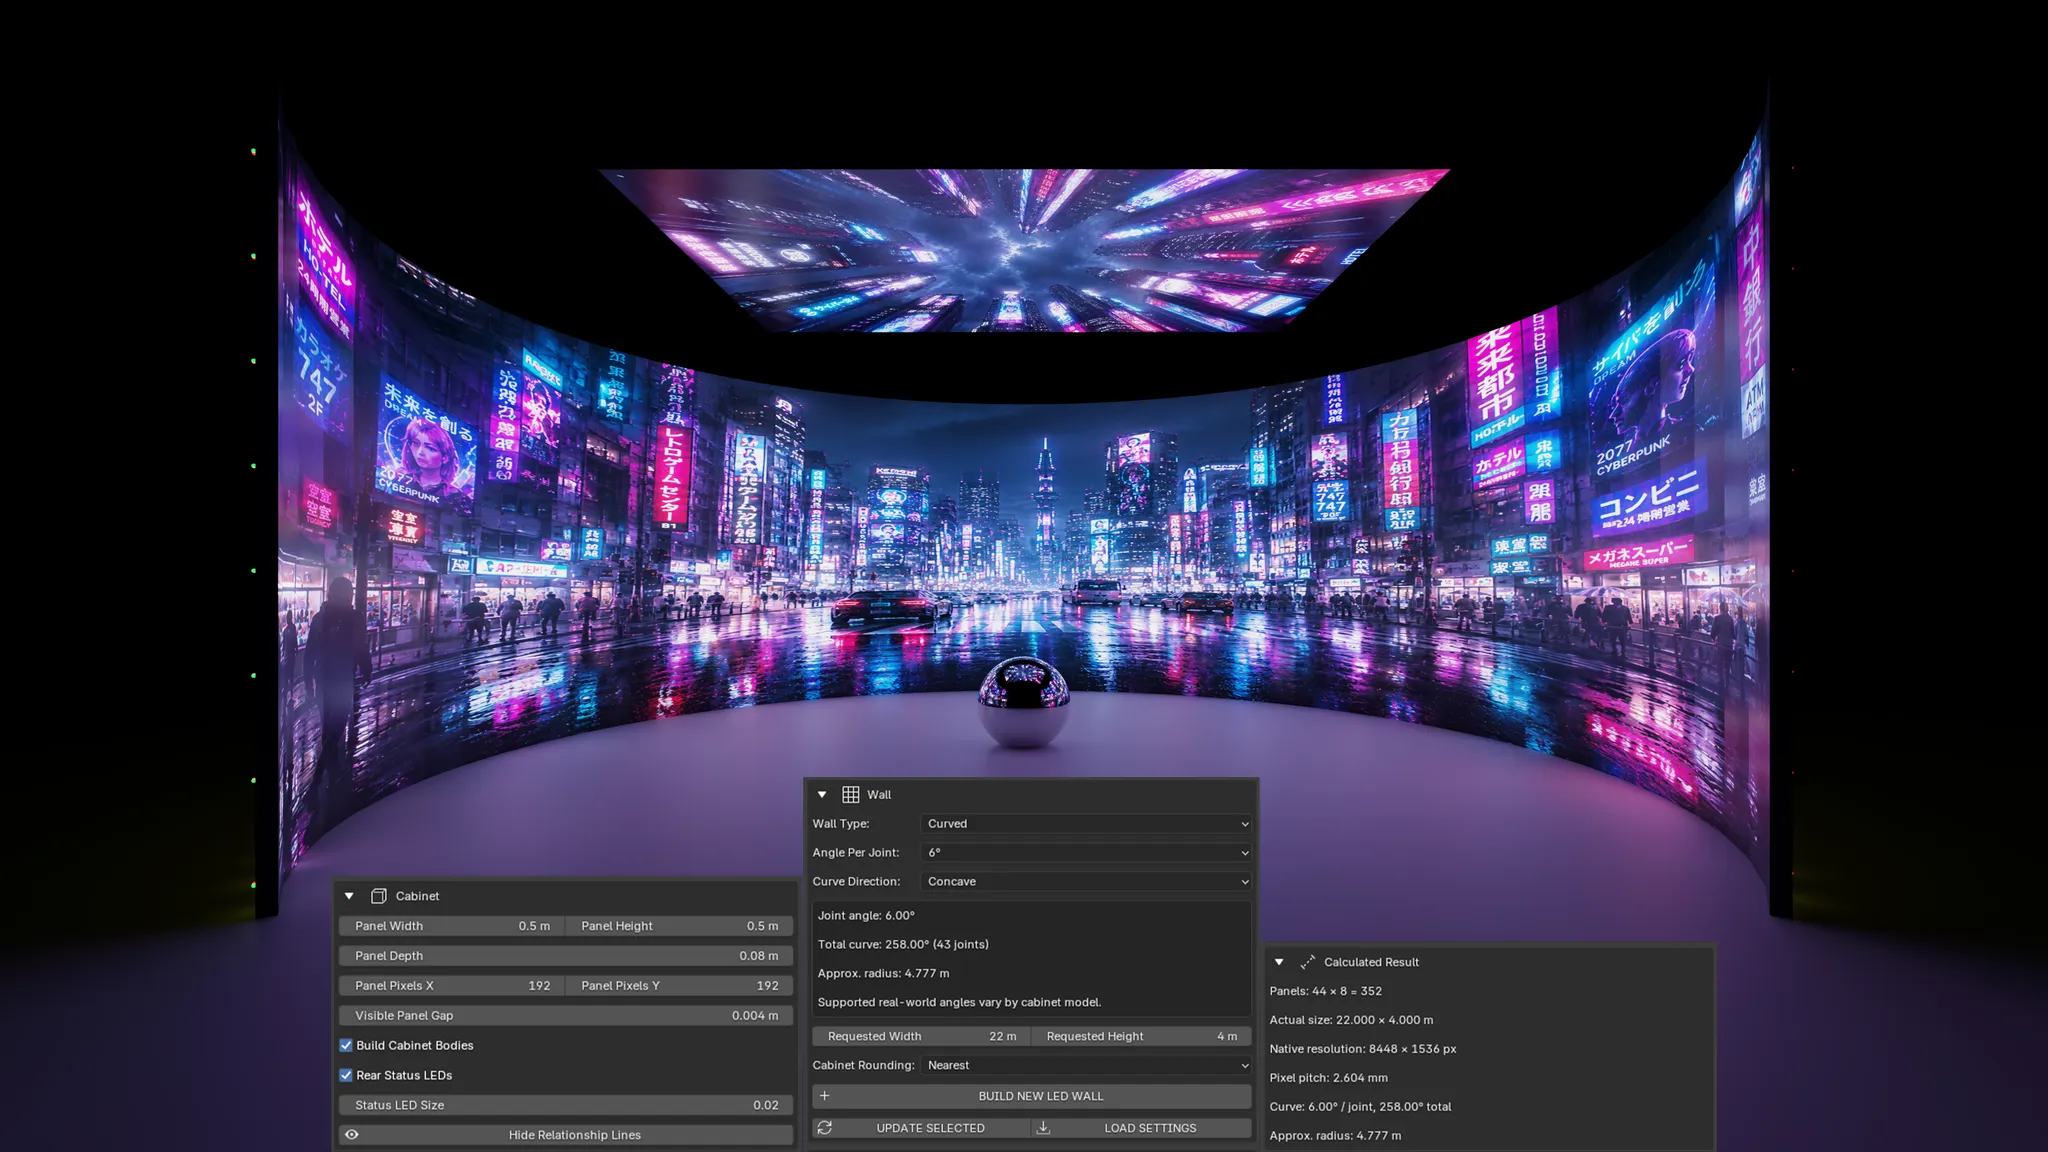Click 'Curve: 6.00° / joint, 258.00° total'
The image size is (2048, 1152).
click(x=1360, y=1108)
